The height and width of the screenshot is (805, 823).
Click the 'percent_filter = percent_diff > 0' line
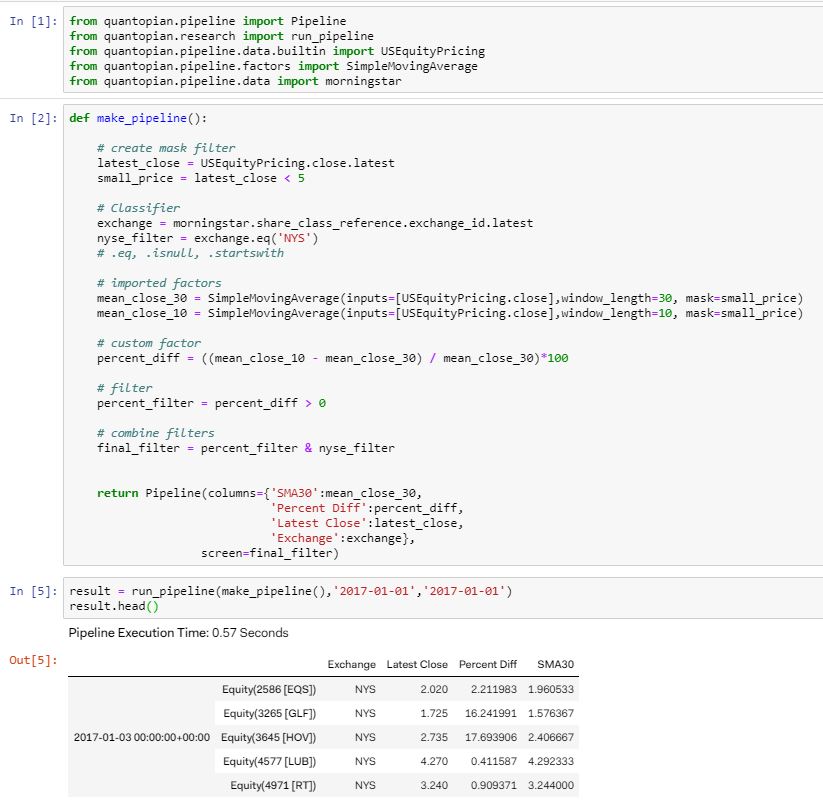tap(211, 404)
